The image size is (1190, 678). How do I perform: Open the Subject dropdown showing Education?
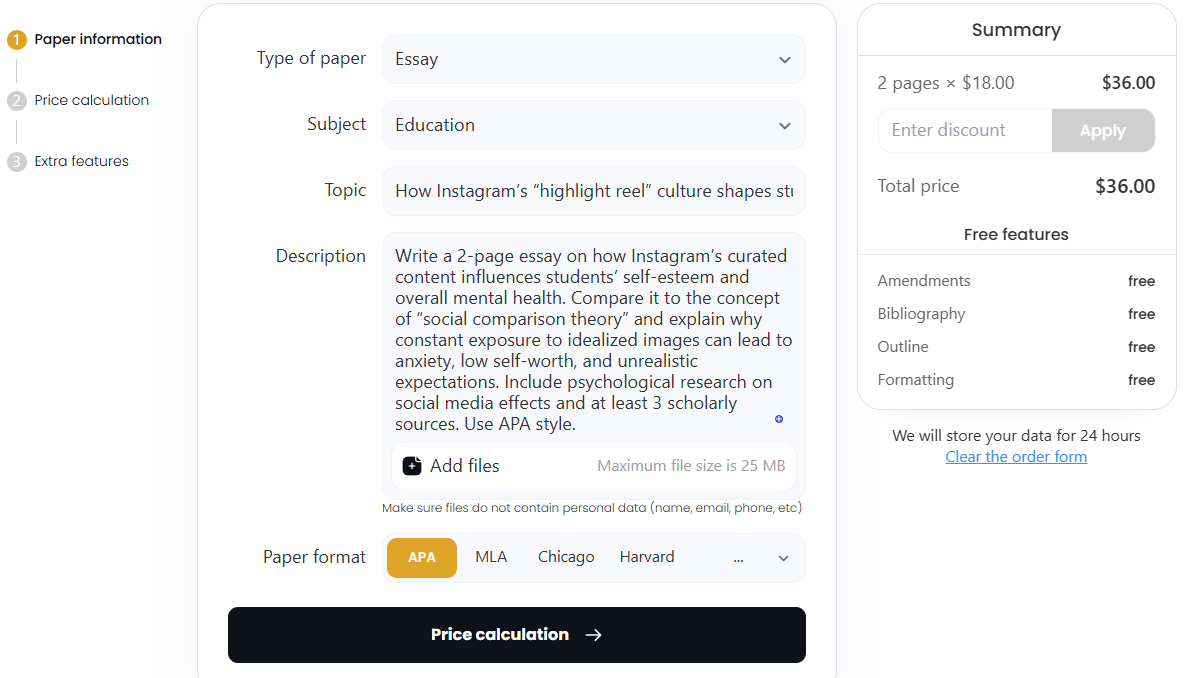593,125
